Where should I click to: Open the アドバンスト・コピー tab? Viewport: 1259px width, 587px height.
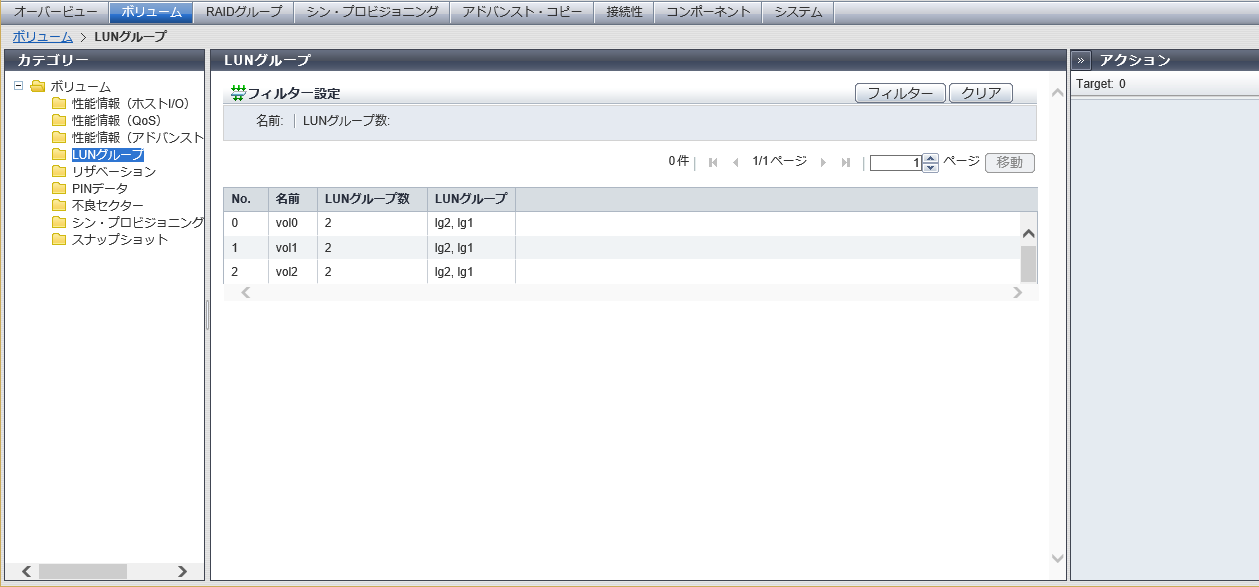click(x=521, y=12)
